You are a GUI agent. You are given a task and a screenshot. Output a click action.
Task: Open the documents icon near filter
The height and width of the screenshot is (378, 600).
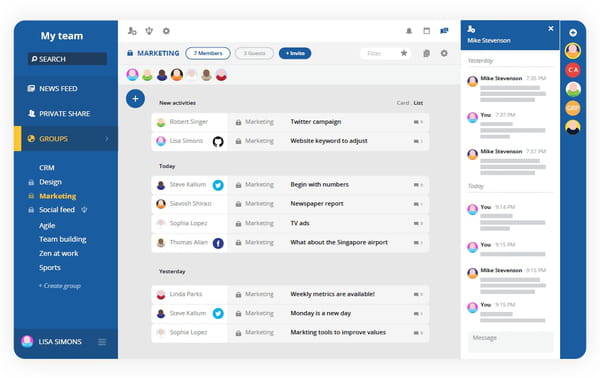tap(426, 54)
